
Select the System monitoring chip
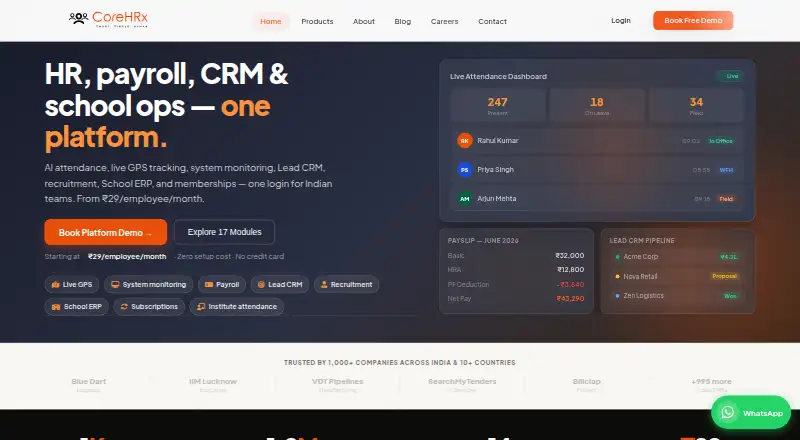148,284
